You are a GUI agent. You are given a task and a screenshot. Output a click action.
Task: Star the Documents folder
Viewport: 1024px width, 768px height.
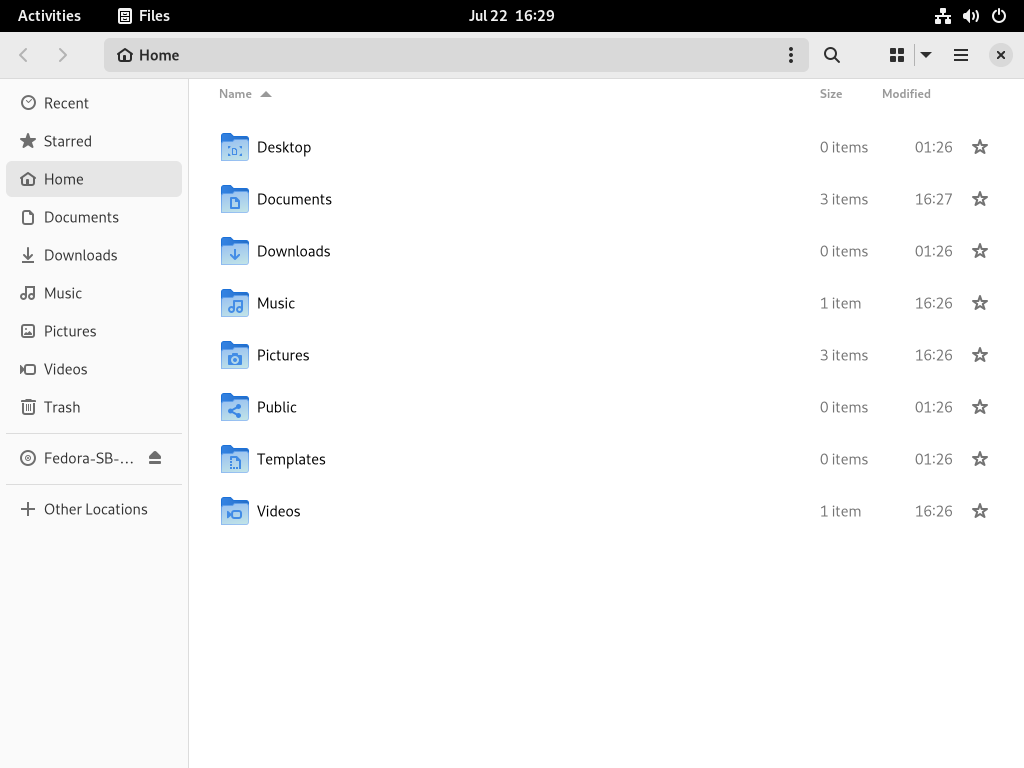click(x=980, y=199)
